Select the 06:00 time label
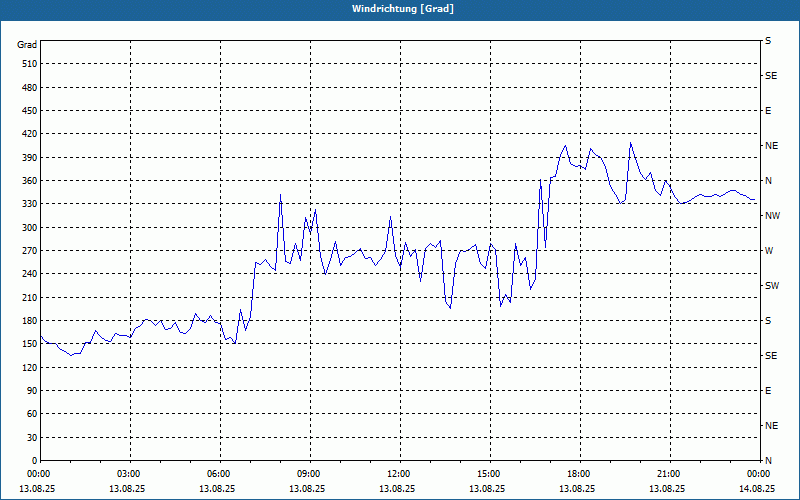This screenshot has width=800, height=500. click(220, 473)
